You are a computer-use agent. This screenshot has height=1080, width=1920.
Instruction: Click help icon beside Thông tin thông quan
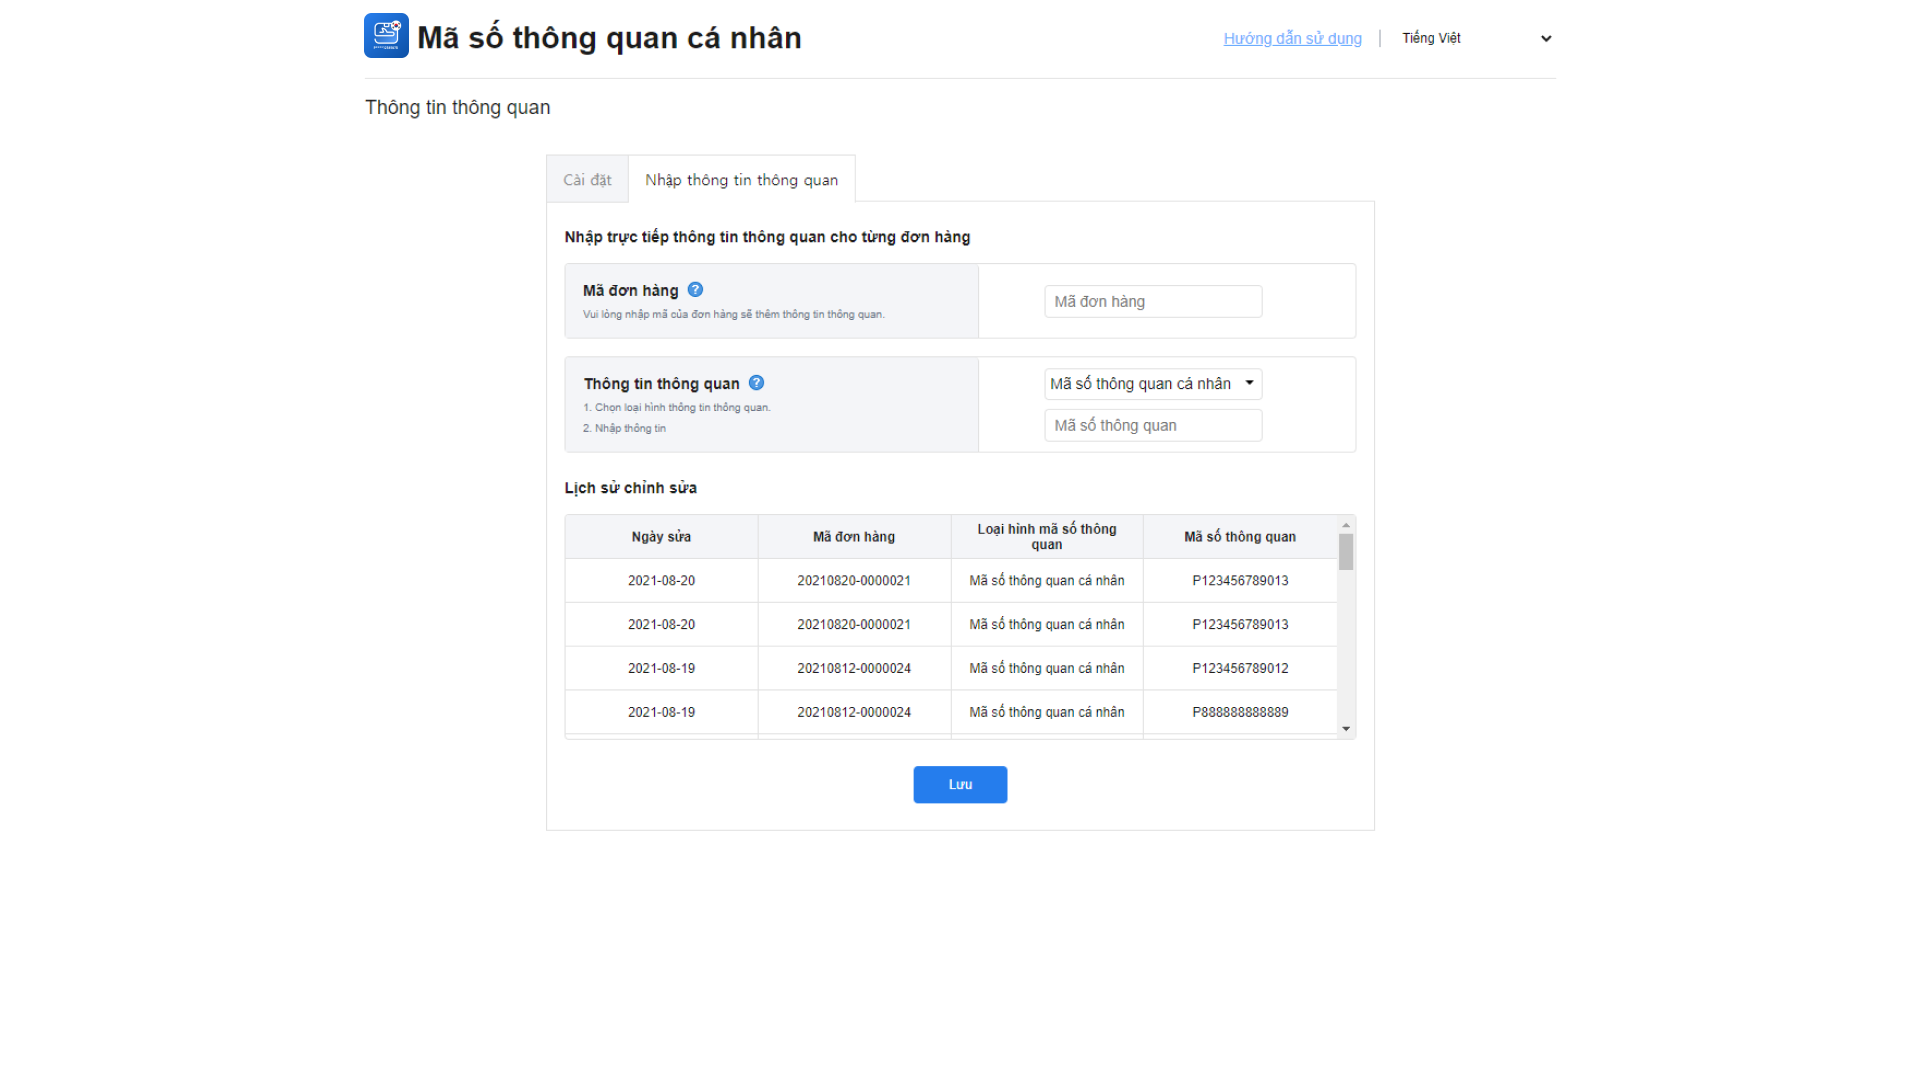click(756, 383)
